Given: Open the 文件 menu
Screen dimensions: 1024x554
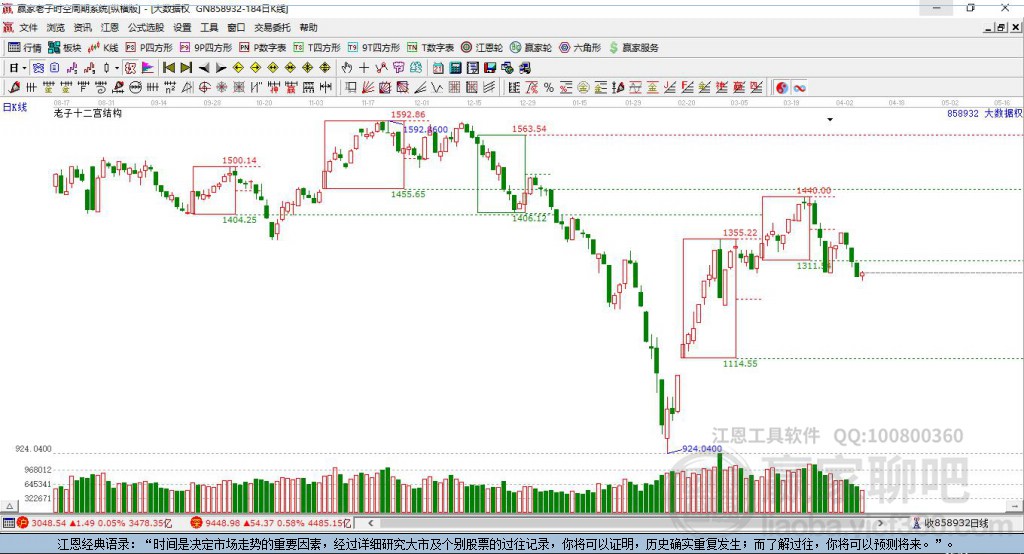Looking at the screenshot, I should (x=28, y=27).
